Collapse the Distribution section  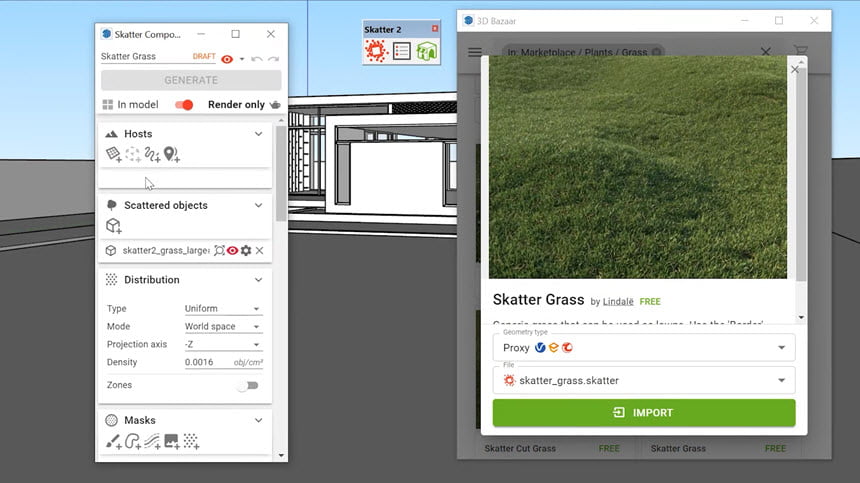click(258, 280)
